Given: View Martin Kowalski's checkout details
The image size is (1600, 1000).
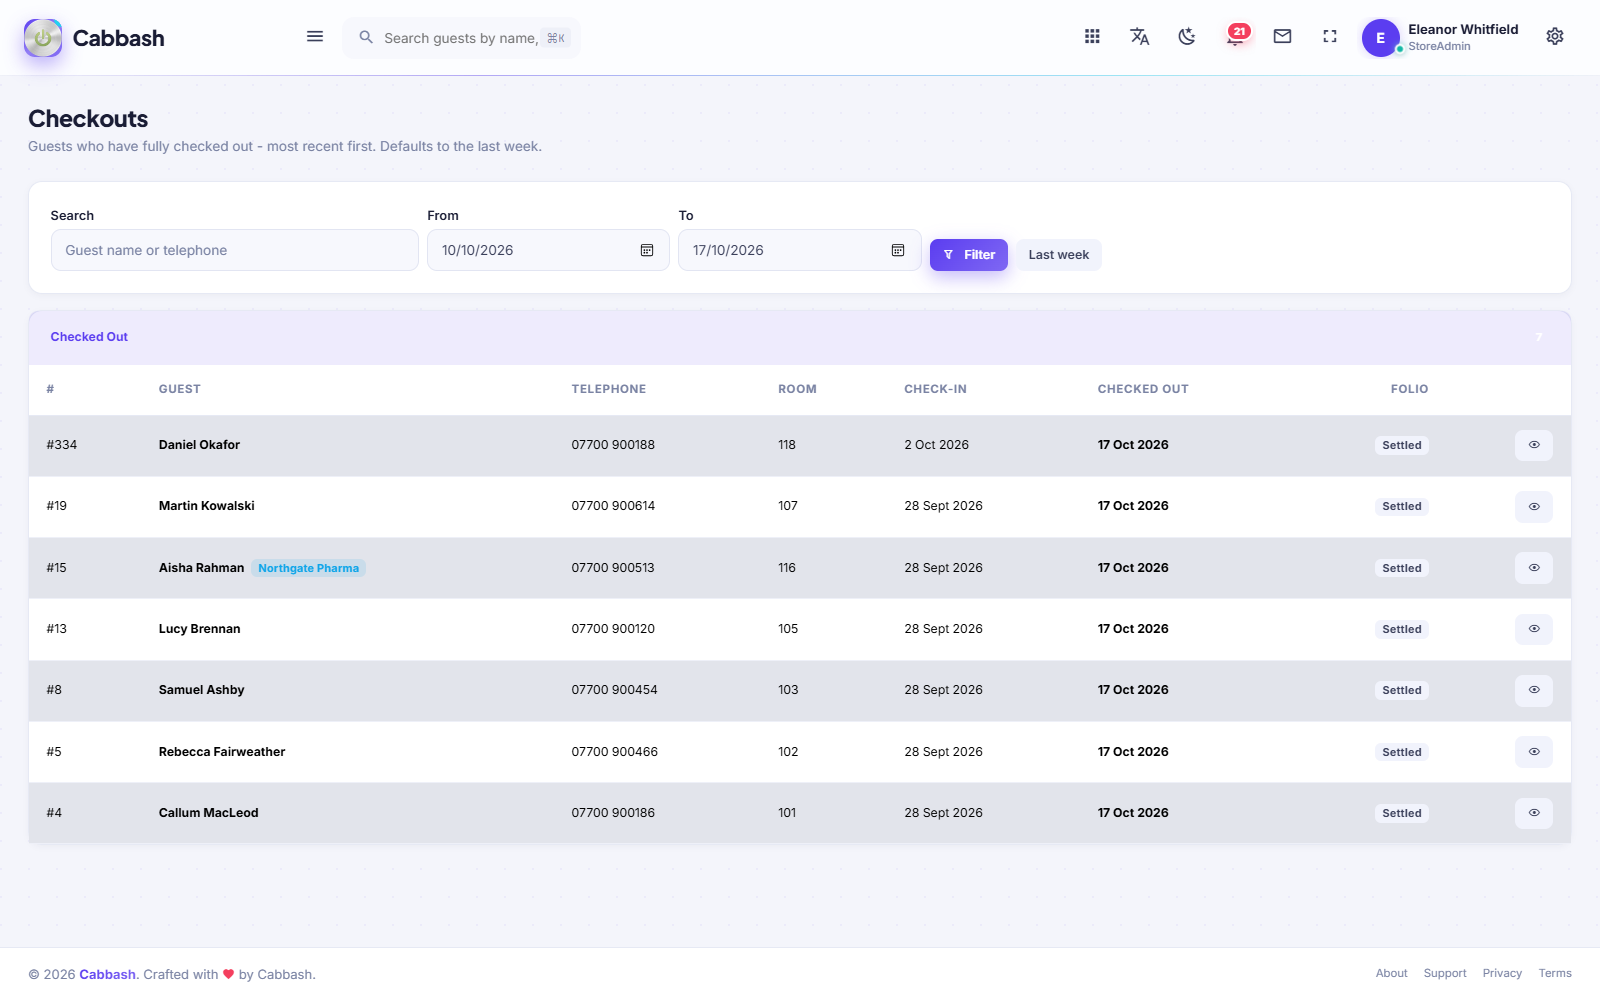Looking at the screenshot, I should [1534, 506].
